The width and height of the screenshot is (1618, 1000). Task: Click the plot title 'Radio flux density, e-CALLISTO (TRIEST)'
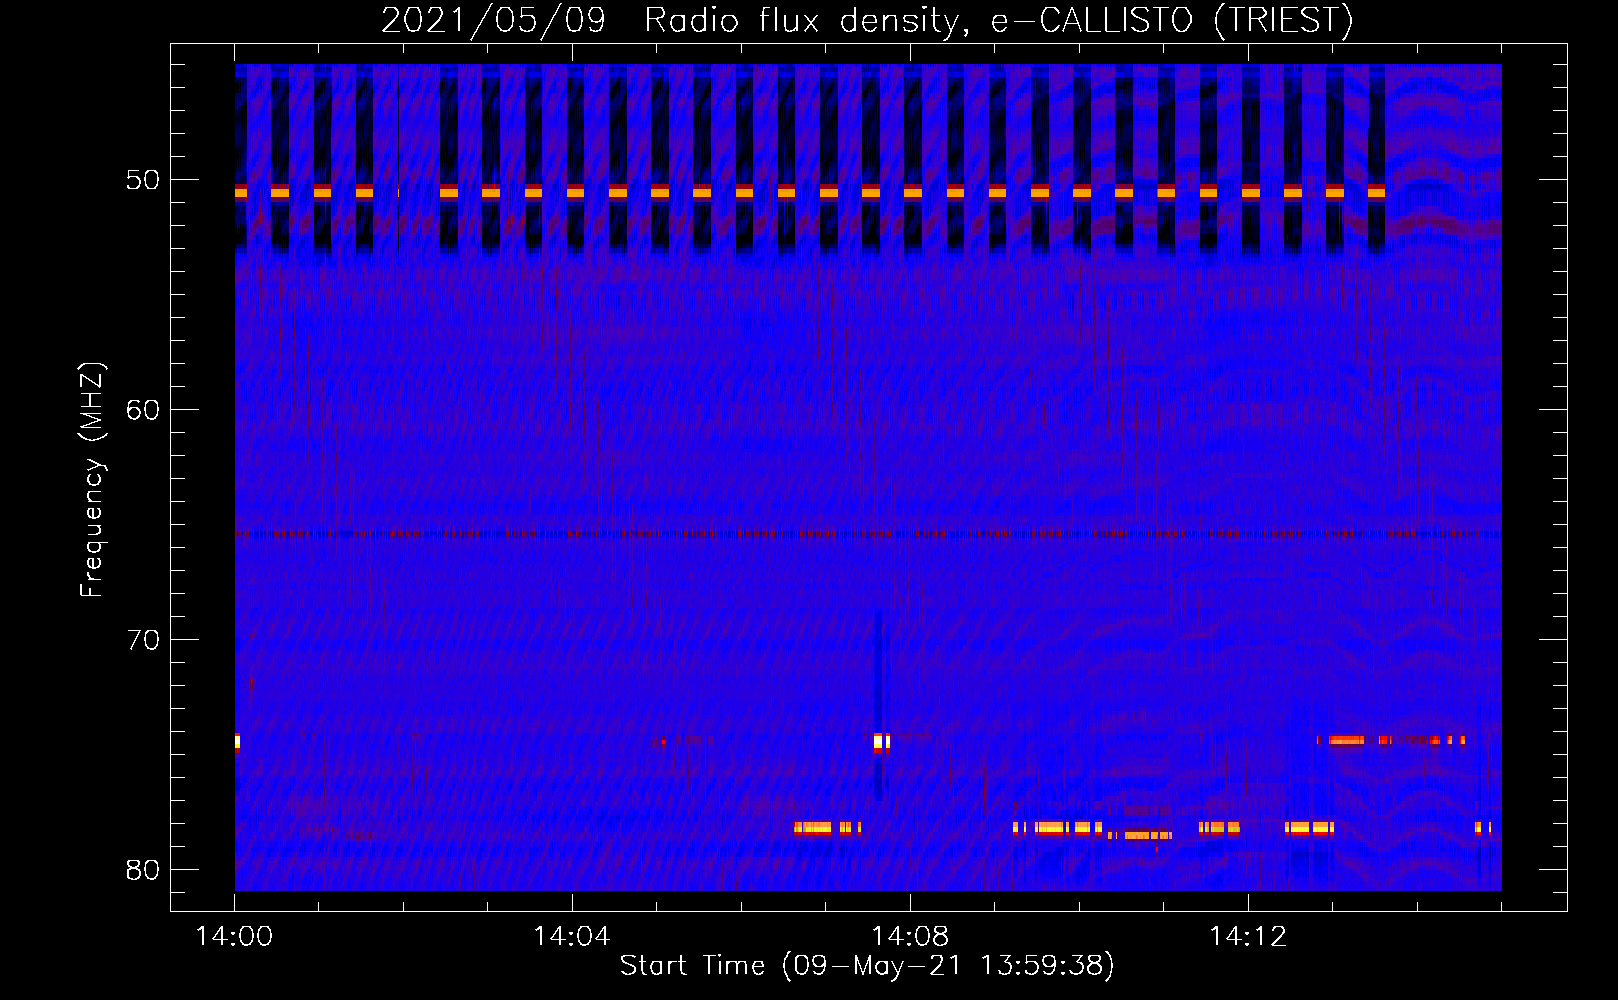point(998,21)
